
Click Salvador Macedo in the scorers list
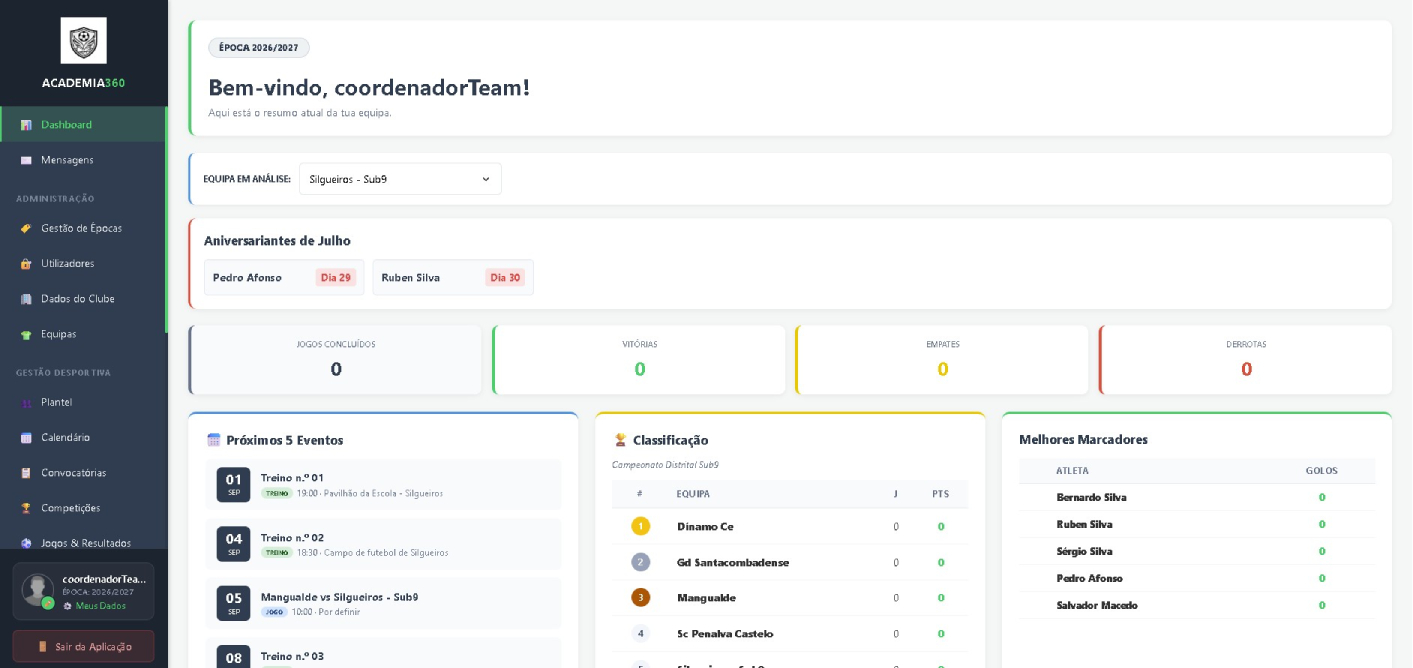pos(1097,605)
